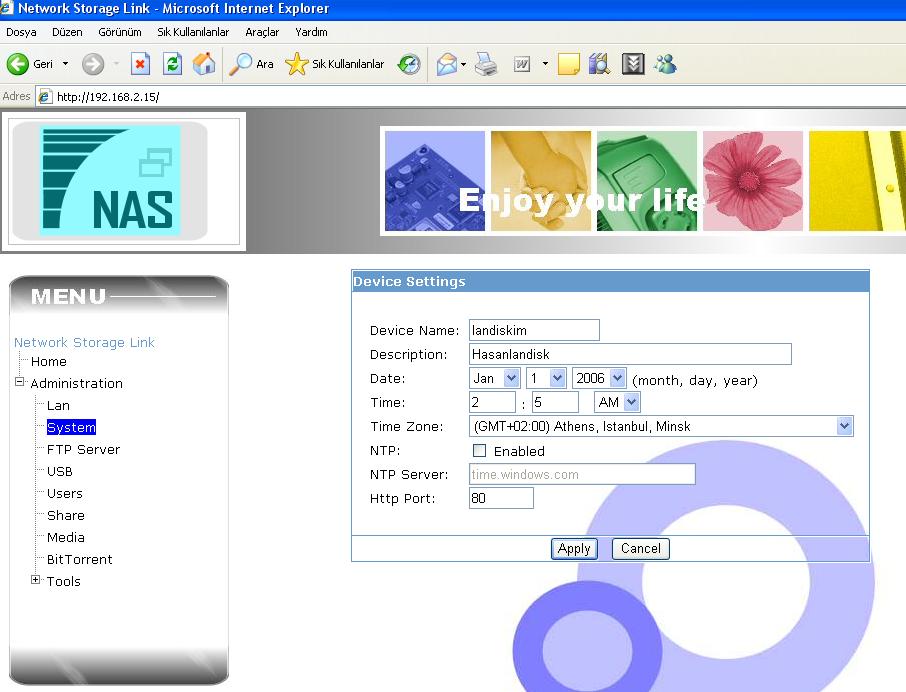The width and height of the screenshot is (906, 692).
Task: Click the NTP Server field time.windows.com
Action: [x=582, y=474]
